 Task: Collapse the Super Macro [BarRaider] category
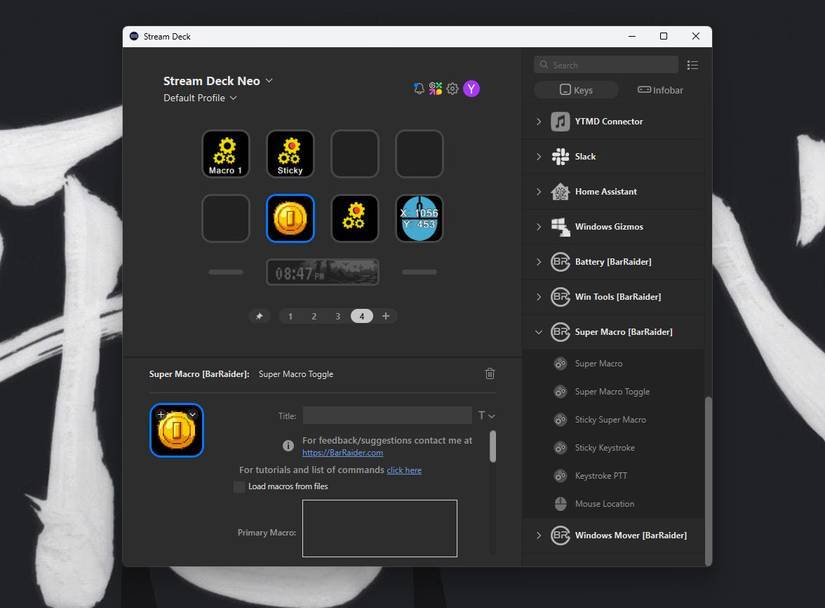[x=539, y=331]
